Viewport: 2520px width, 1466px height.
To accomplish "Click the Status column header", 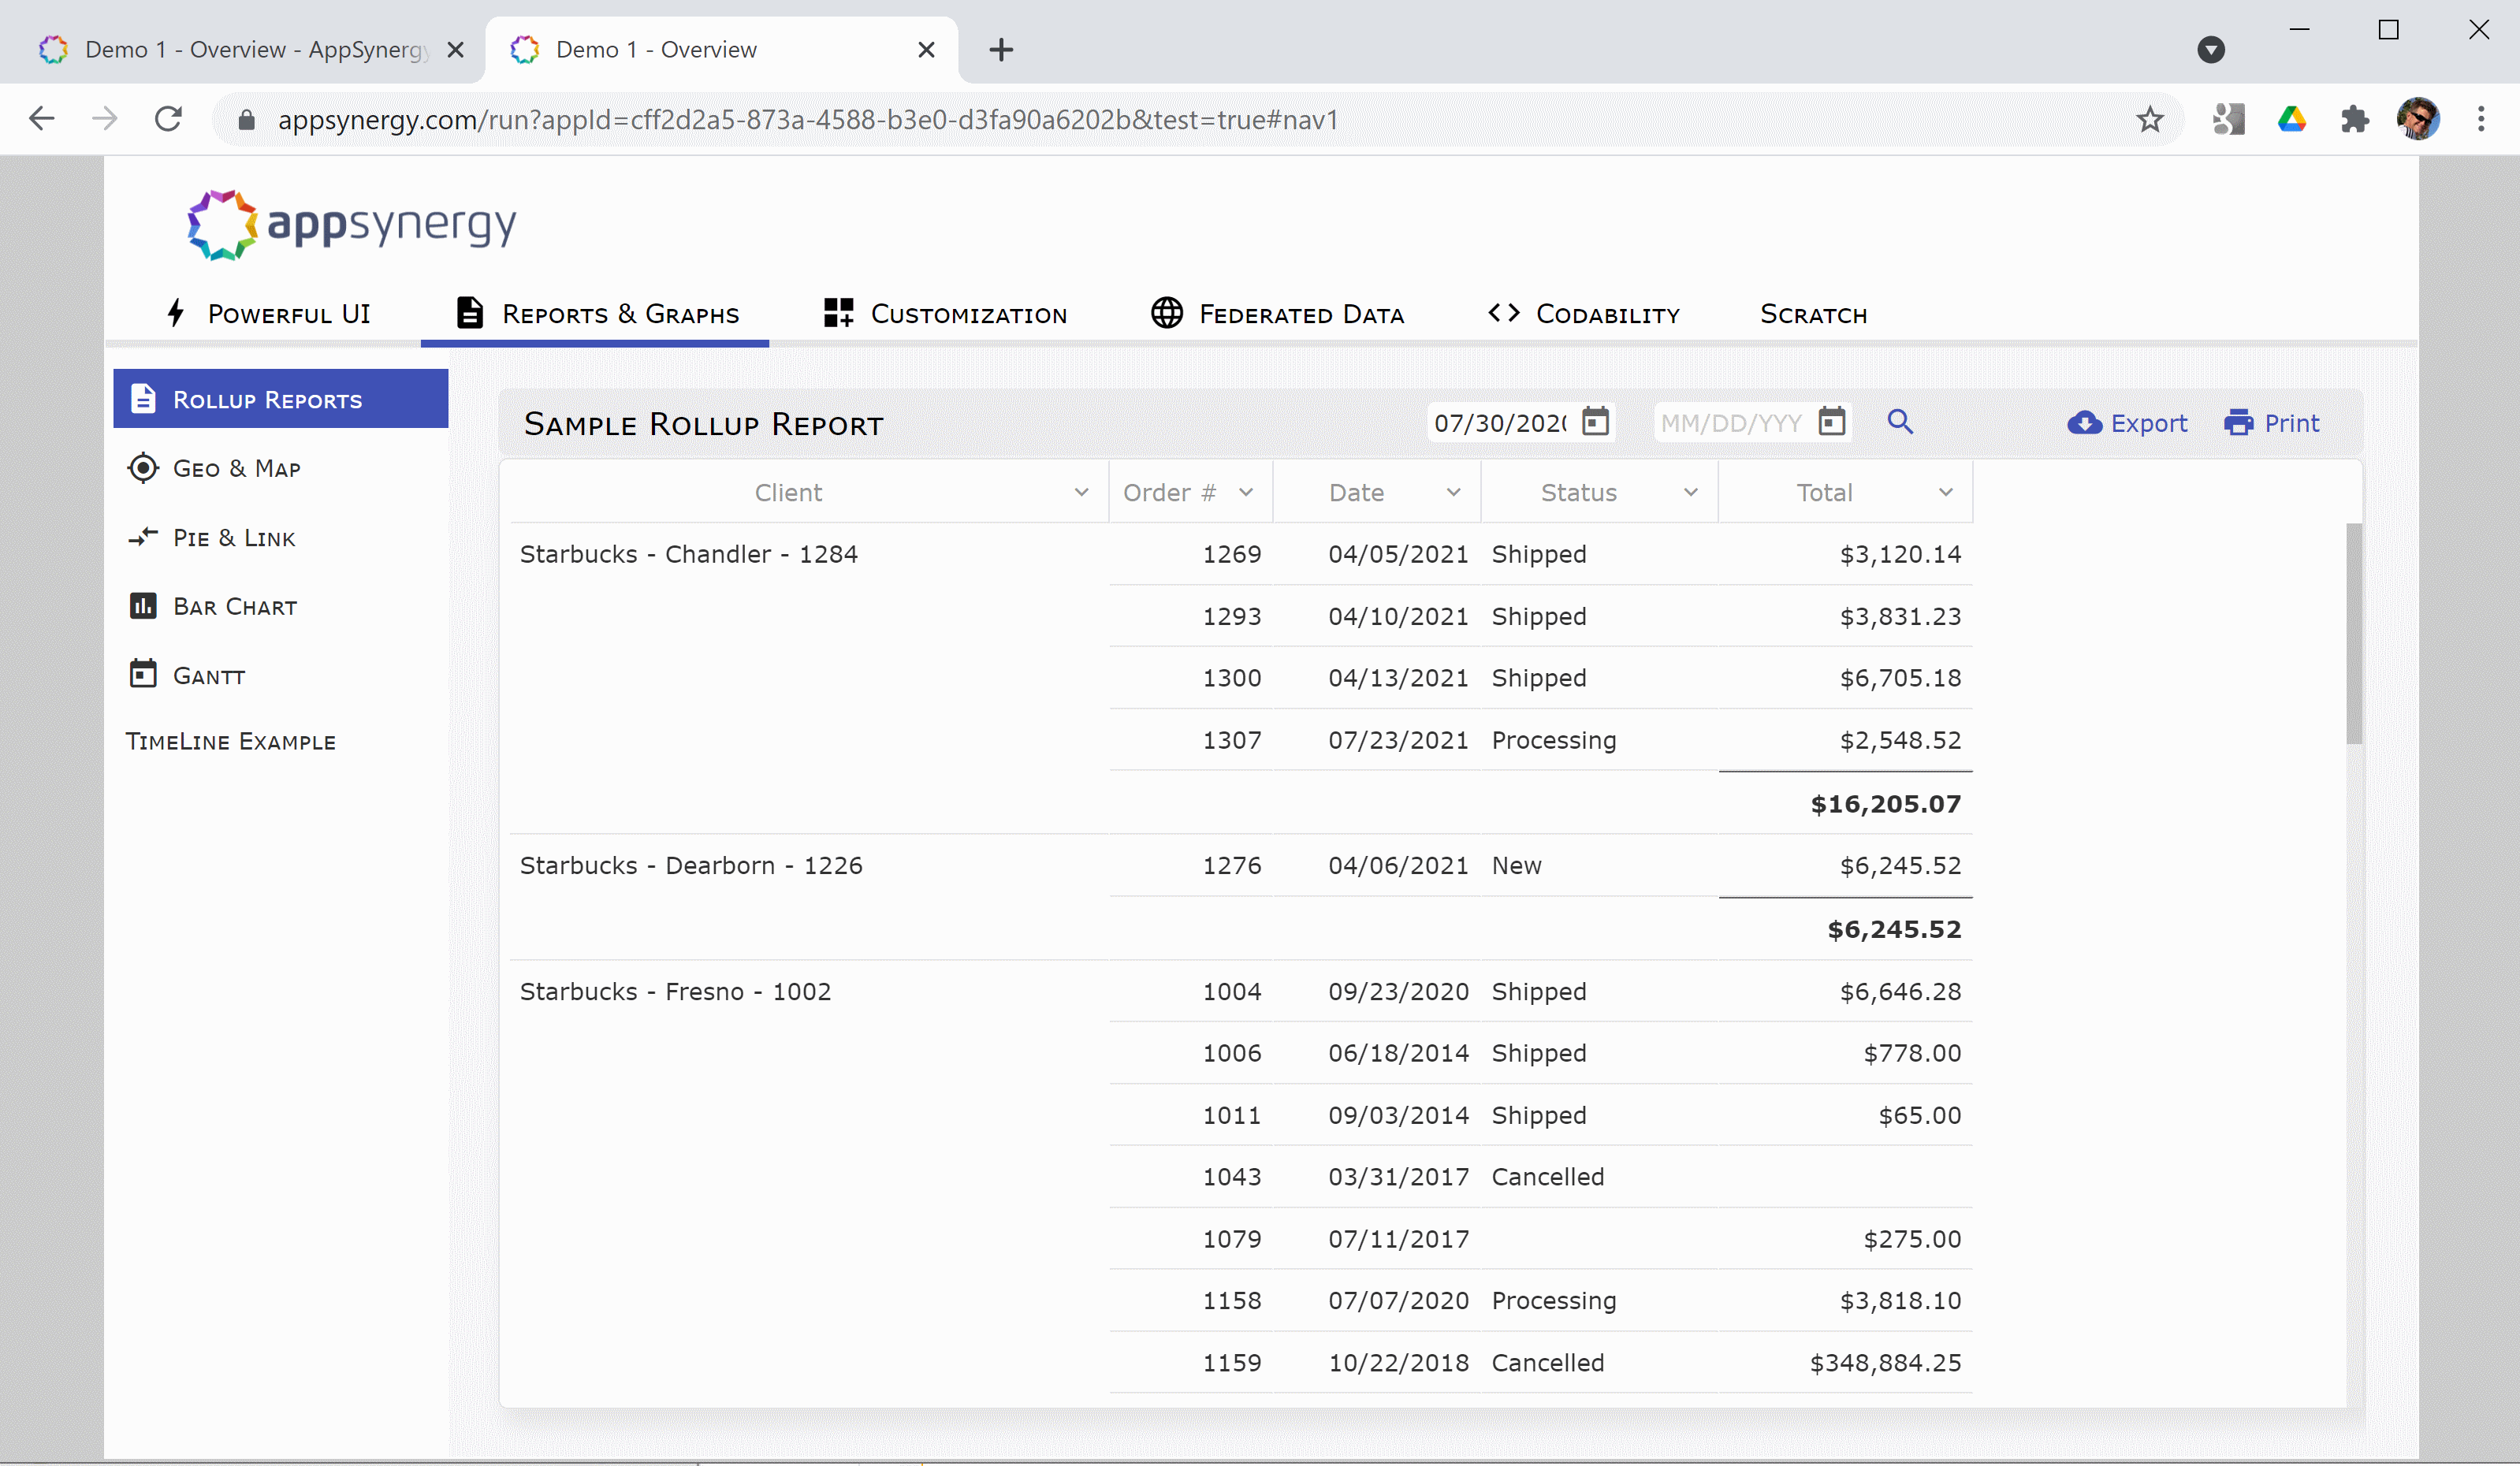I will (1578, 492).
